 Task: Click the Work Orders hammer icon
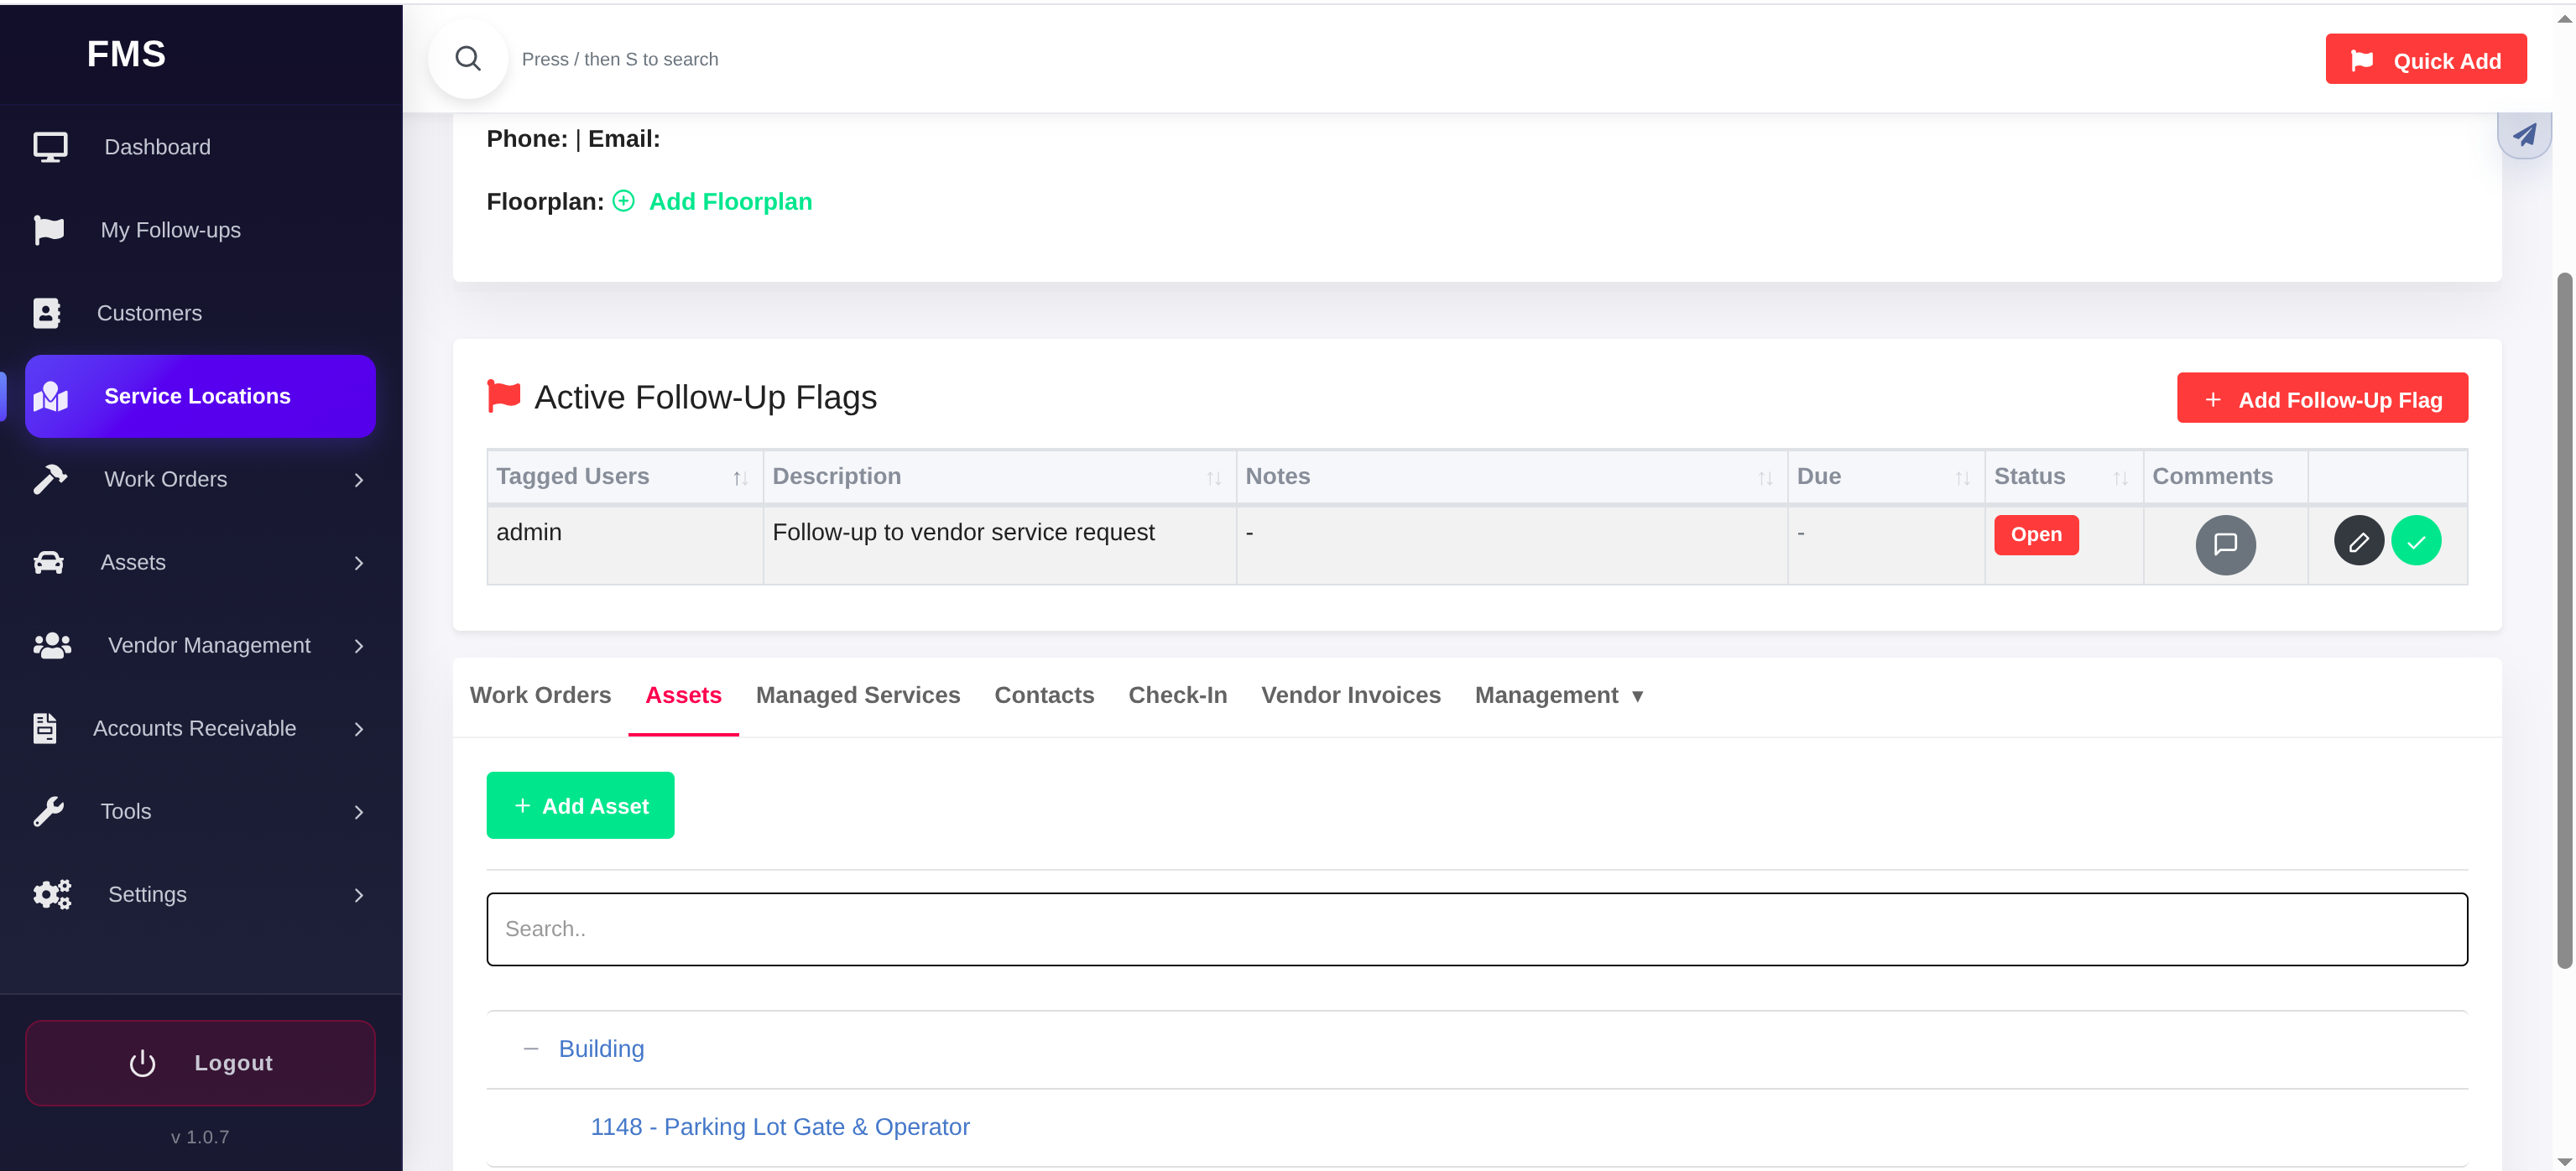(50, 479)
